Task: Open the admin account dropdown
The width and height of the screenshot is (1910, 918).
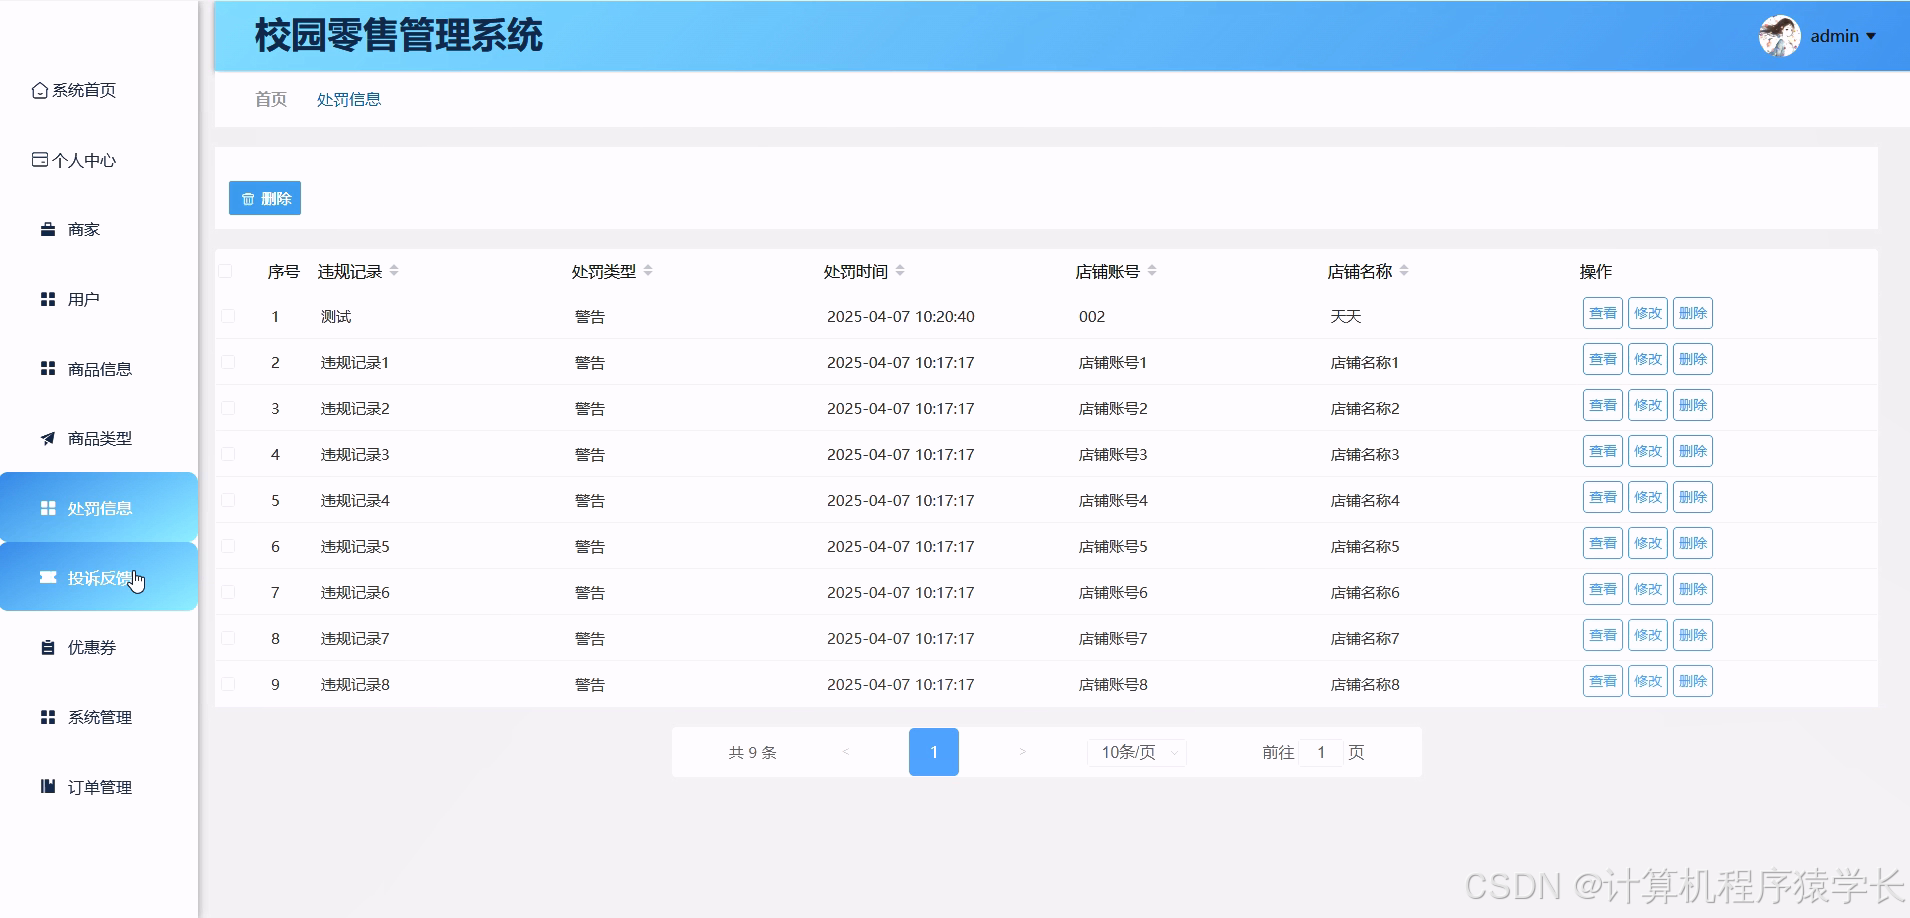Action: click(1836, 36)
